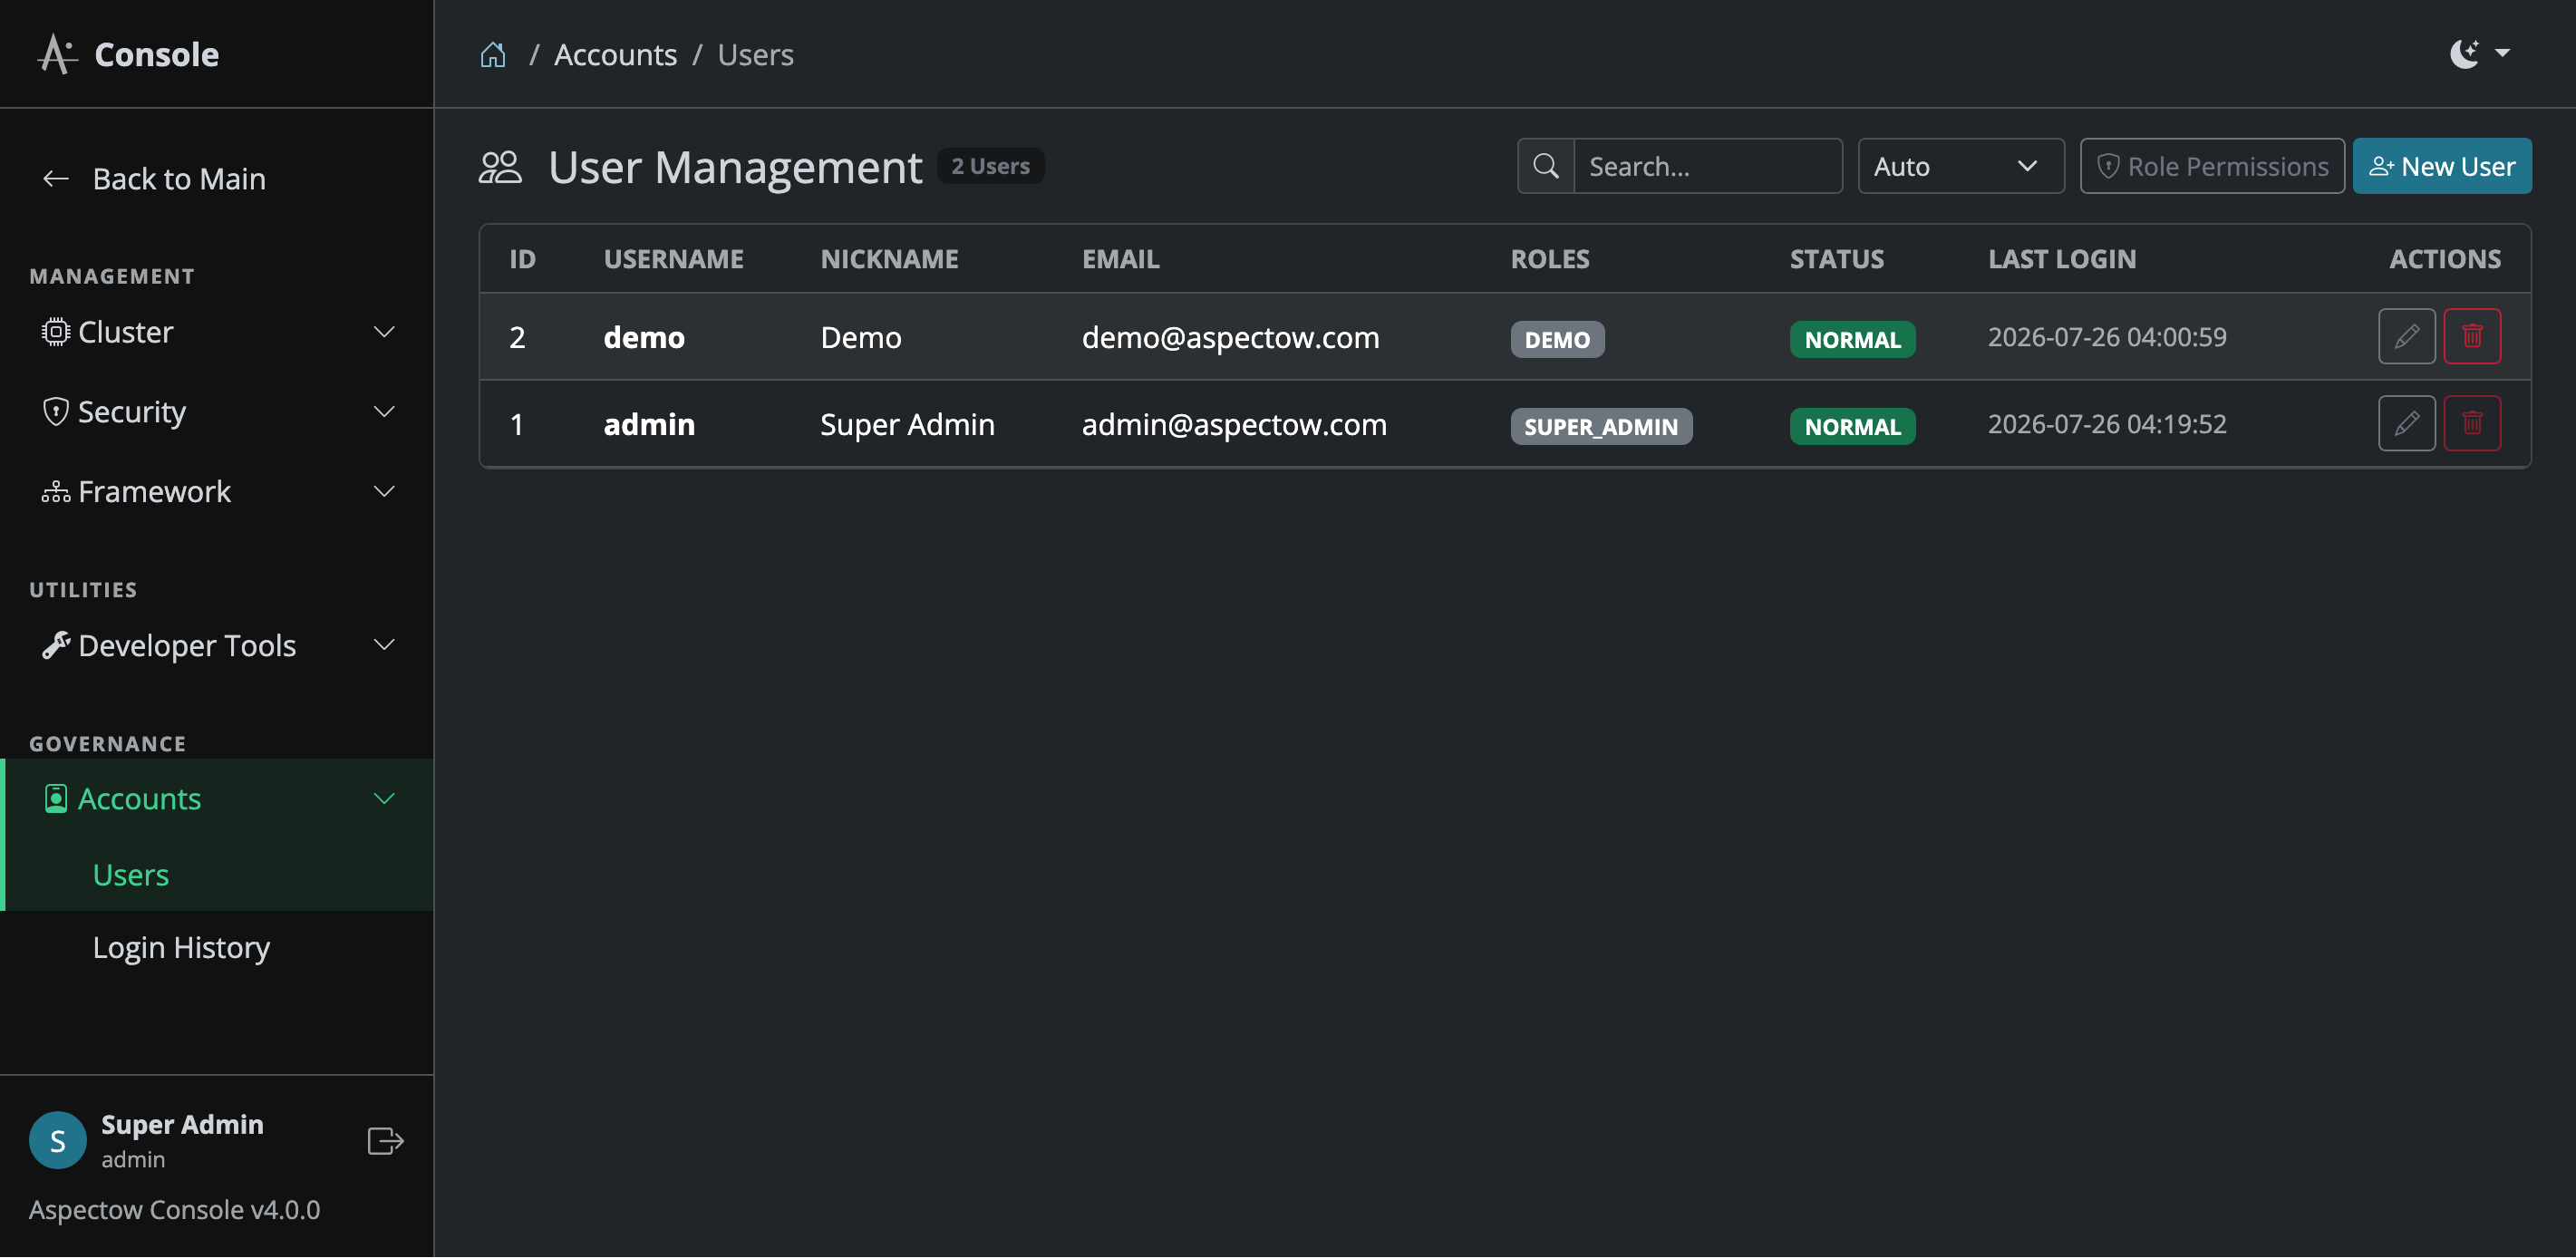Expand the Framework menu chevron
This screenshot has height=1258, width=2576.
pyautogui.click(x=384, y=492)
